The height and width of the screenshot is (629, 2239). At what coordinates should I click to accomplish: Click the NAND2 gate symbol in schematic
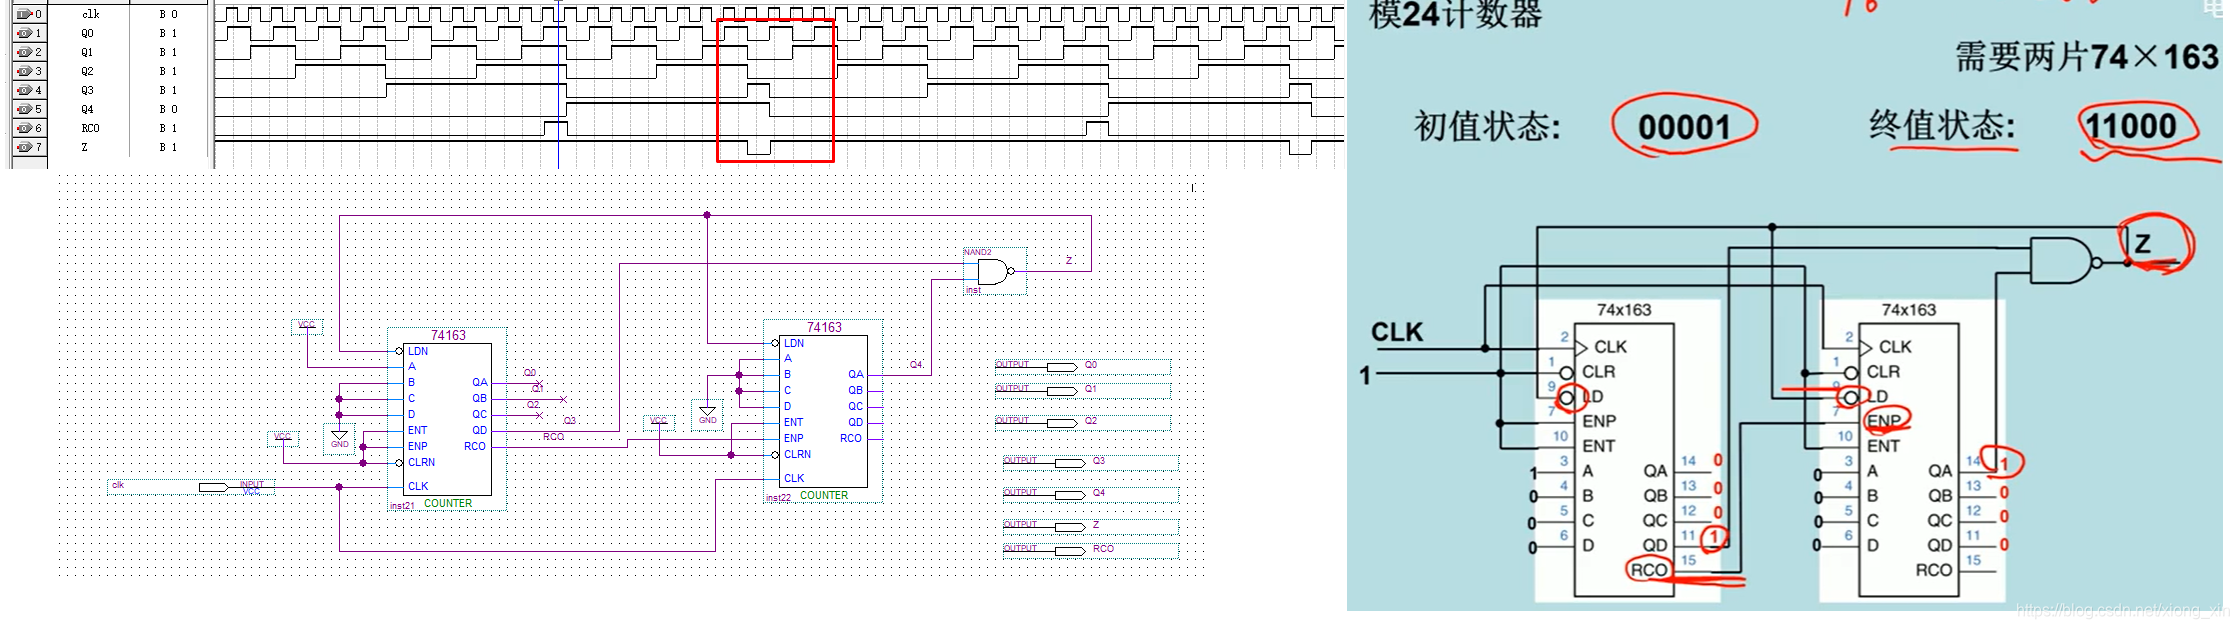pyautogui.click(x=994, y=271)
